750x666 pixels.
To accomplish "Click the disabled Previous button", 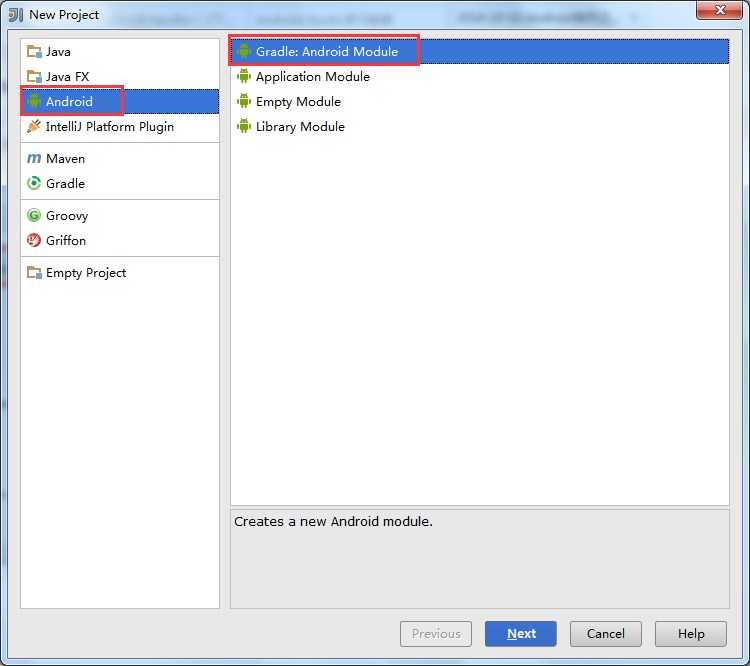I will (436, 633).
